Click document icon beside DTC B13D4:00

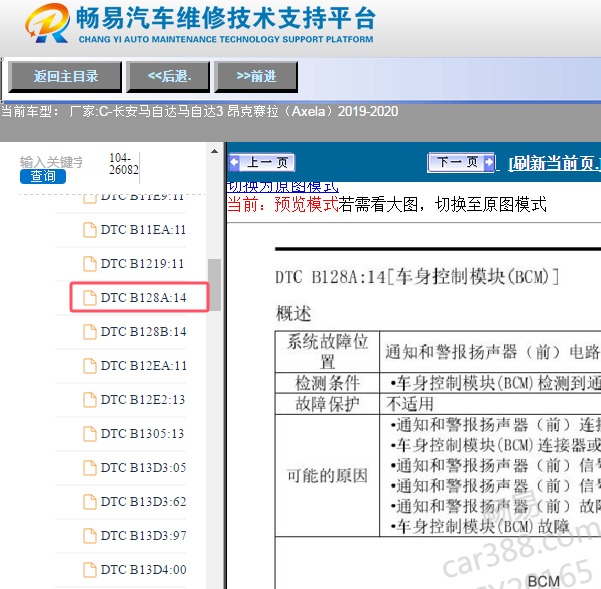point(90,570)
